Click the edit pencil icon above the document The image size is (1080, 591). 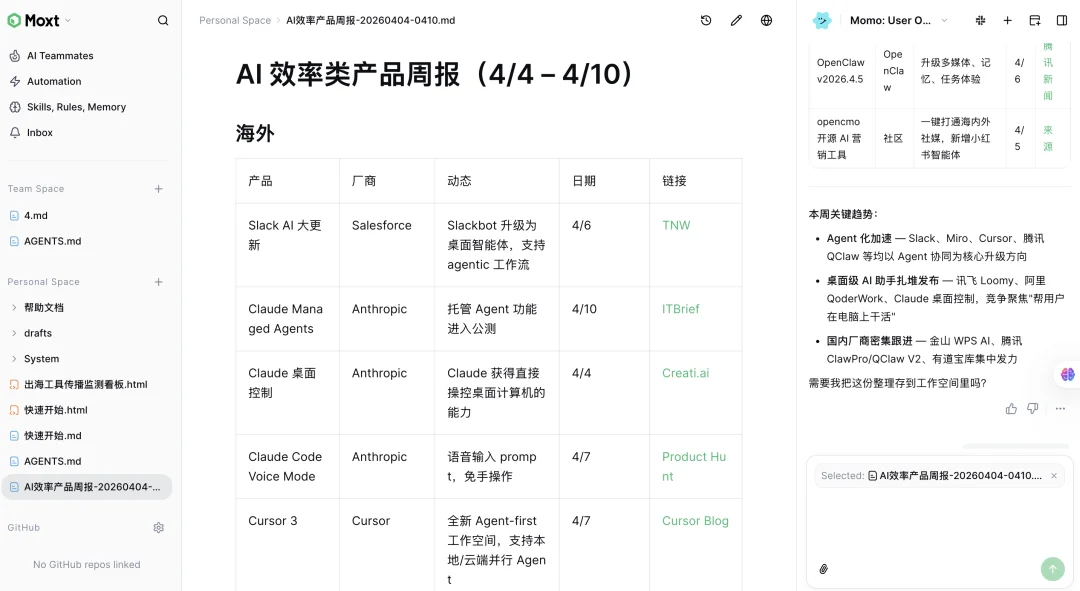click(737, 19)
